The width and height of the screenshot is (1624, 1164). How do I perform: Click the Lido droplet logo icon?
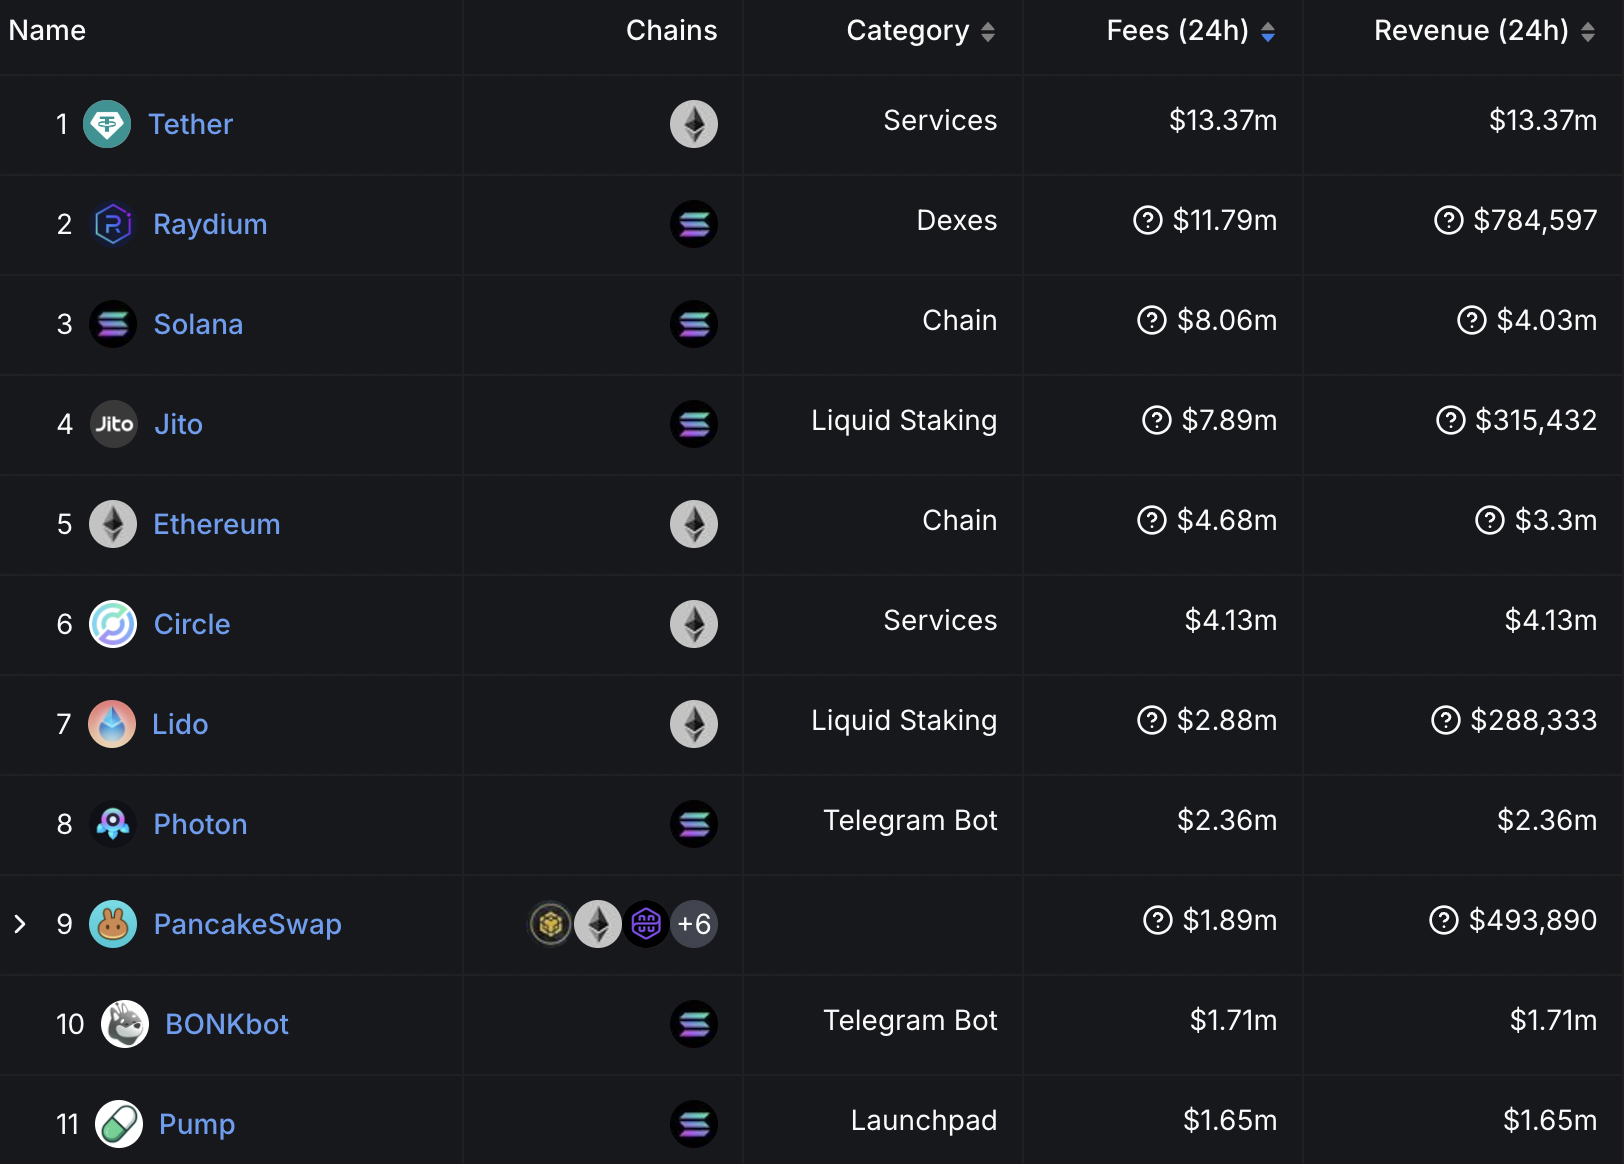pos(112,724)
